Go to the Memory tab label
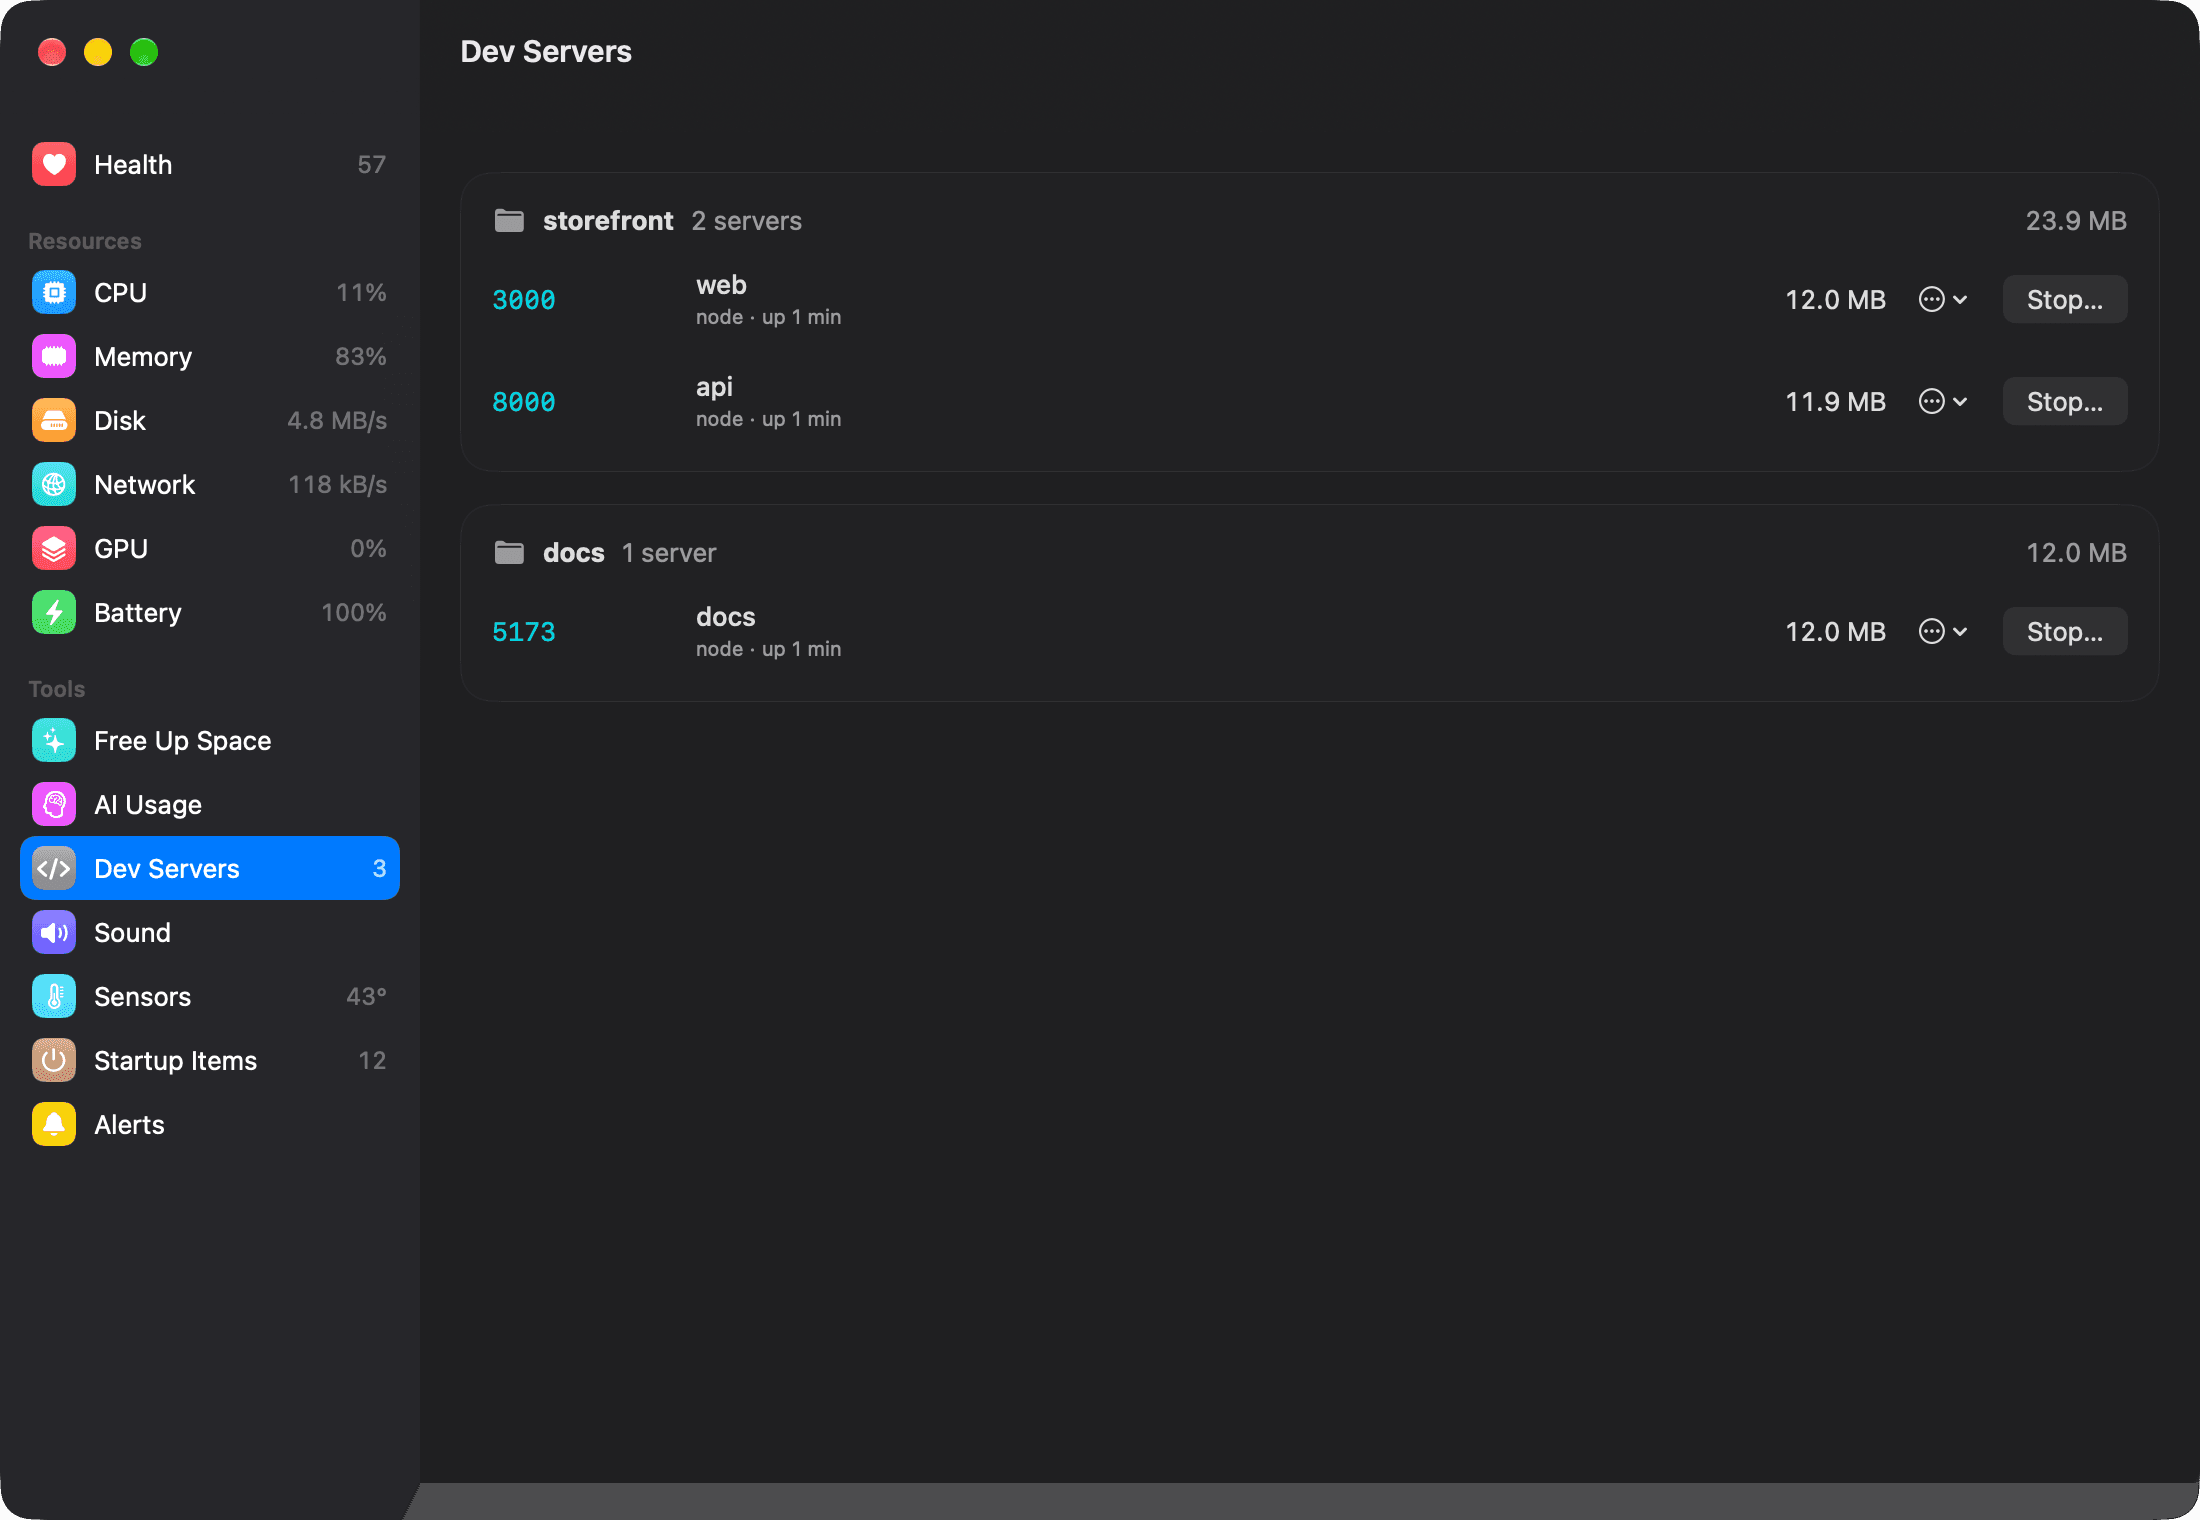This screenshot has width=2200, height=1520. pyautogui.click(x=143, y=357)
